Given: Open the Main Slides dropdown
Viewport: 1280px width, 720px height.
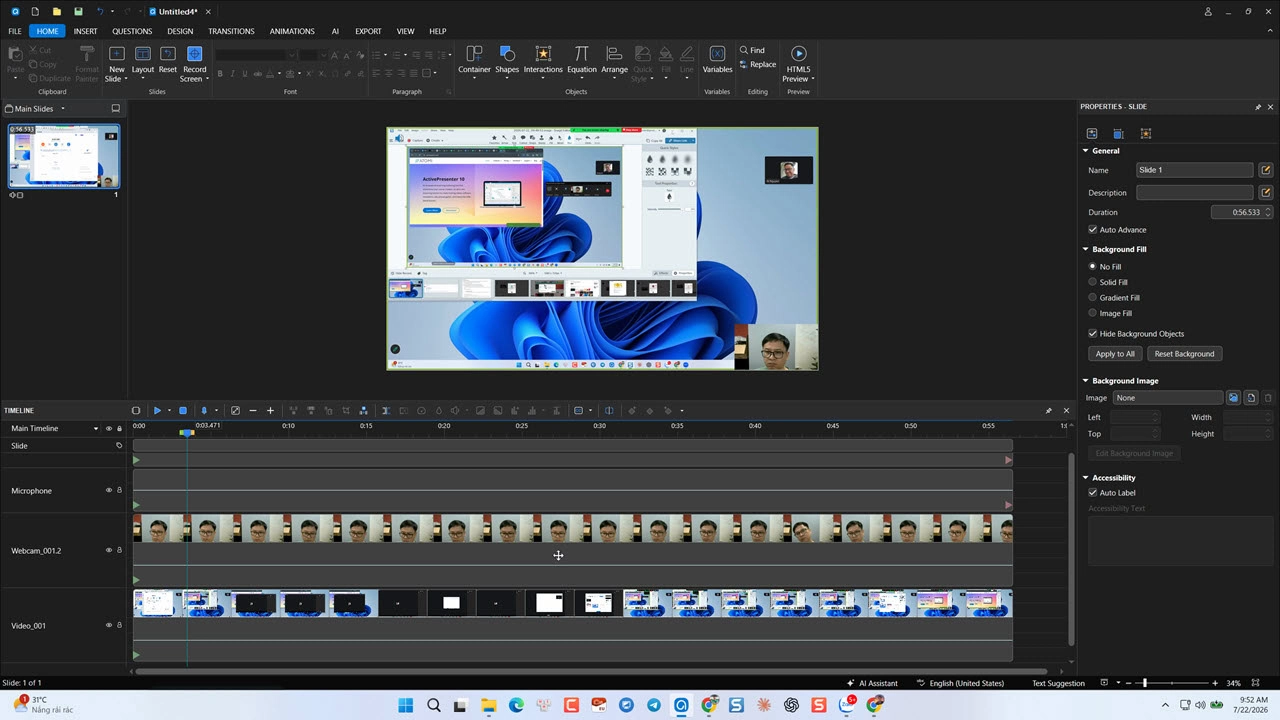Looking at the screenshot, I should coord(63,109).
